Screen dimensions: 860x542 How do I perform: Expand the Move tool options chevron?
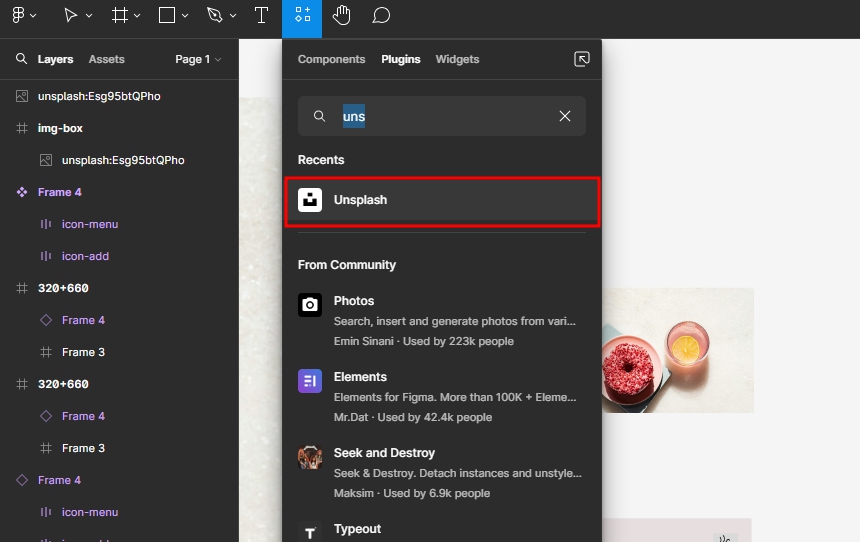(x=89, y=16)
